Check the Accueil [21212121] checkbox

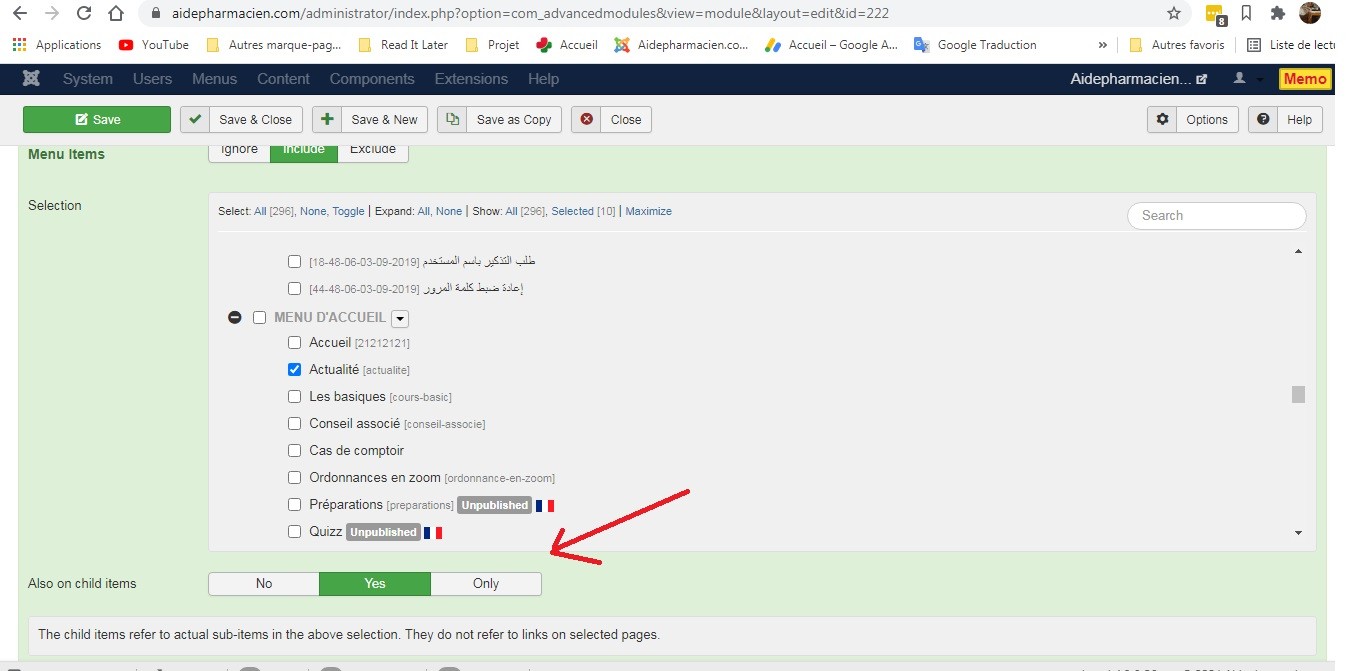294,342
